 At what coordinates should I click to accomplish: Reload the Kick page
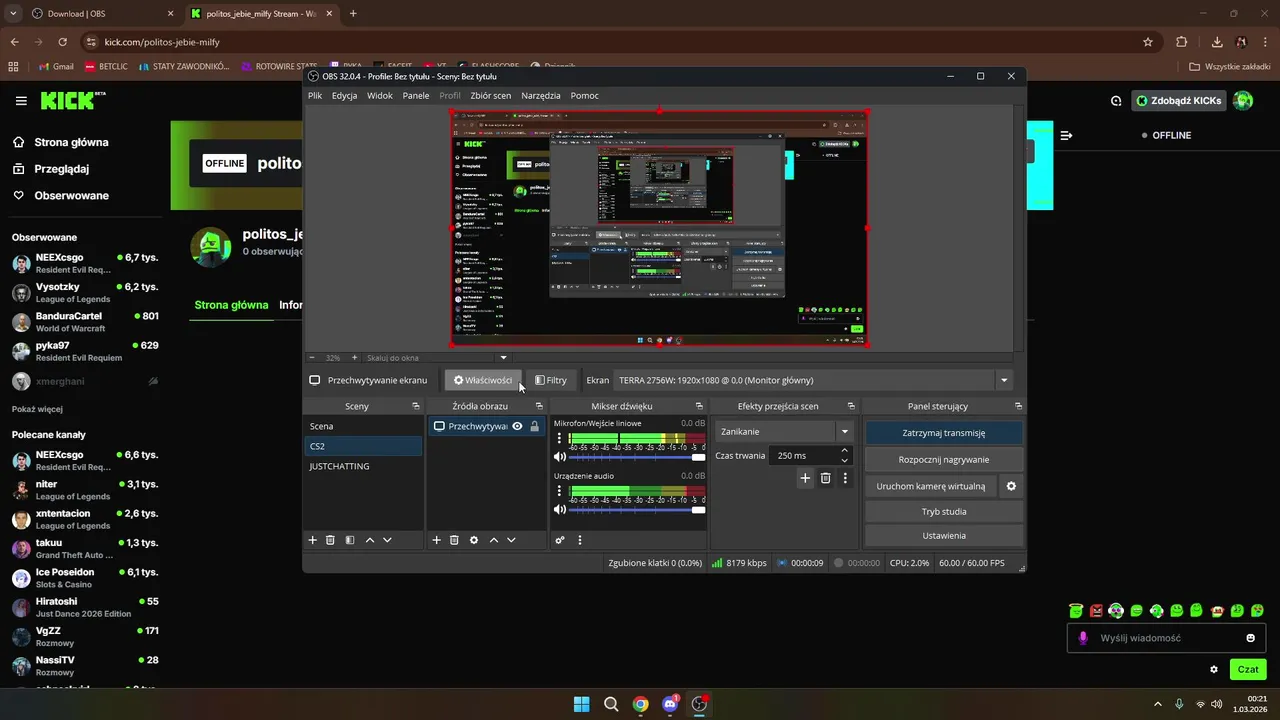63,42
